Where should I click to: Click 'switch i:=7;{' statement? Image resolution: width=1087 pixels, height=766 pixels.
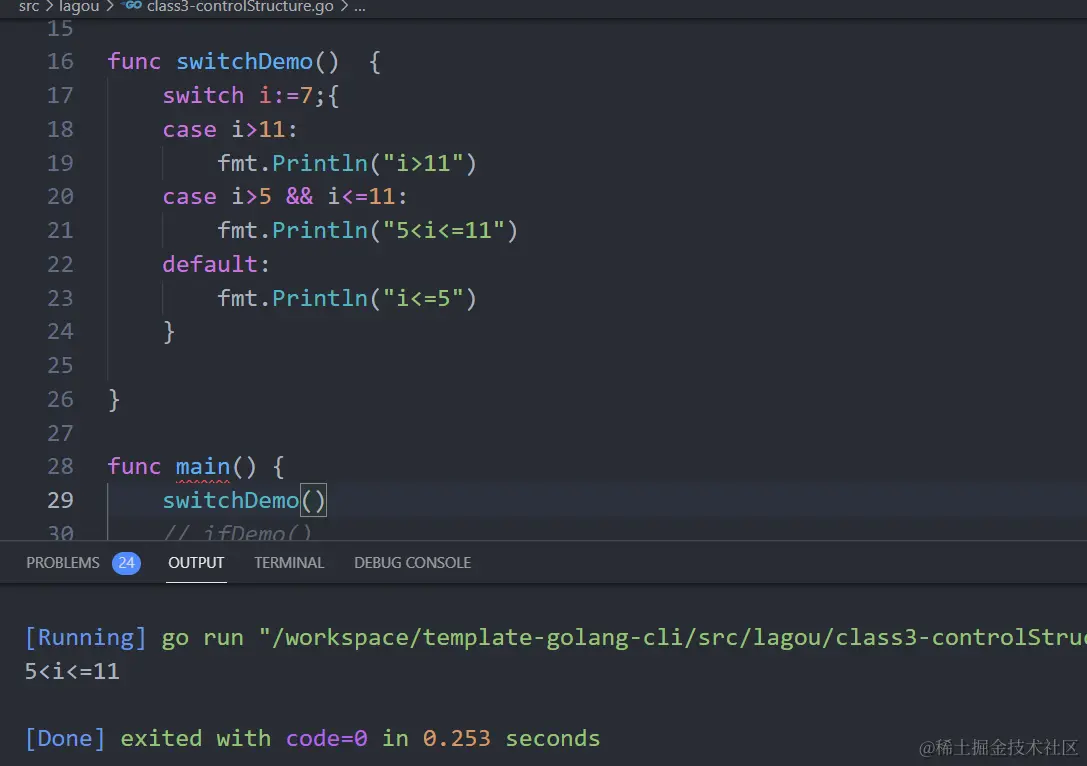(x=251, y=96)
